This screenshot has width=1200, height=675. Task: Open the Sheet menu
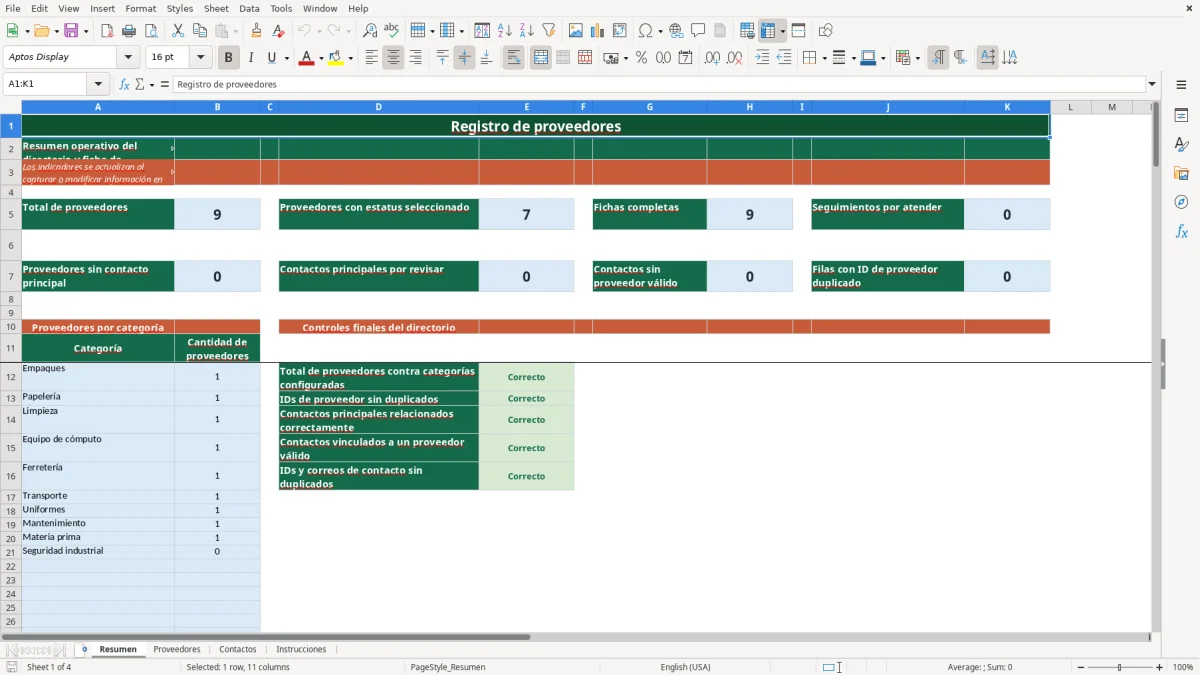tap(216, 8)
